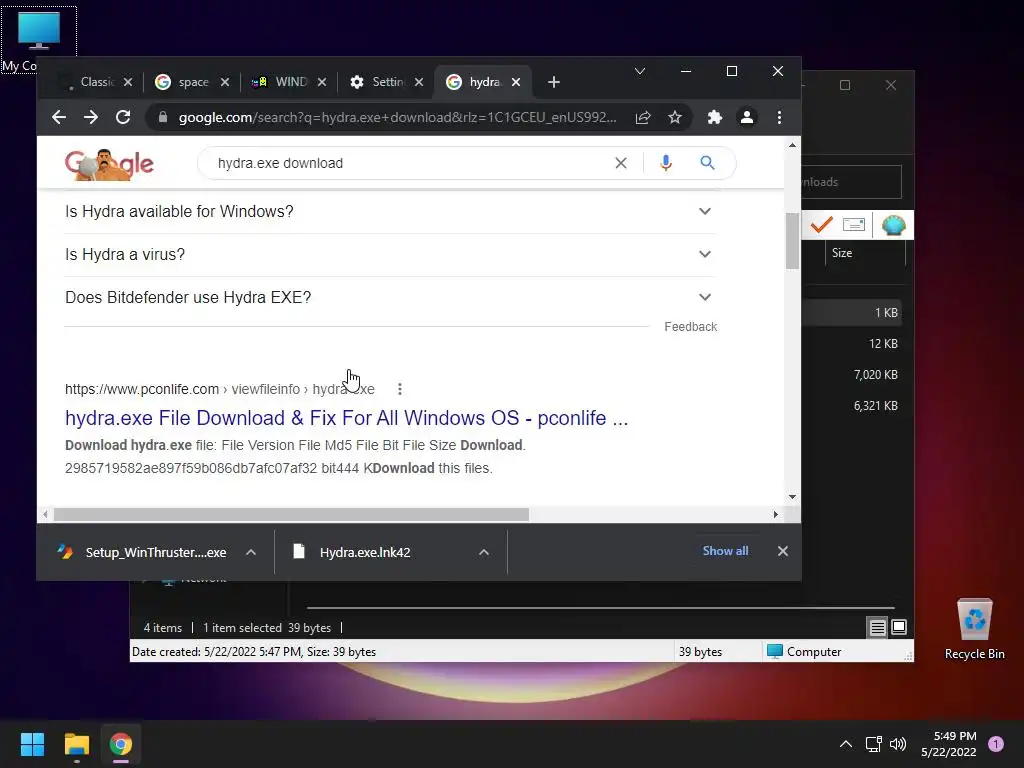The width and height of the screenshot is (1024, 768).
Task: Go back with Chrome's back arrow
Action: (59, 118)
